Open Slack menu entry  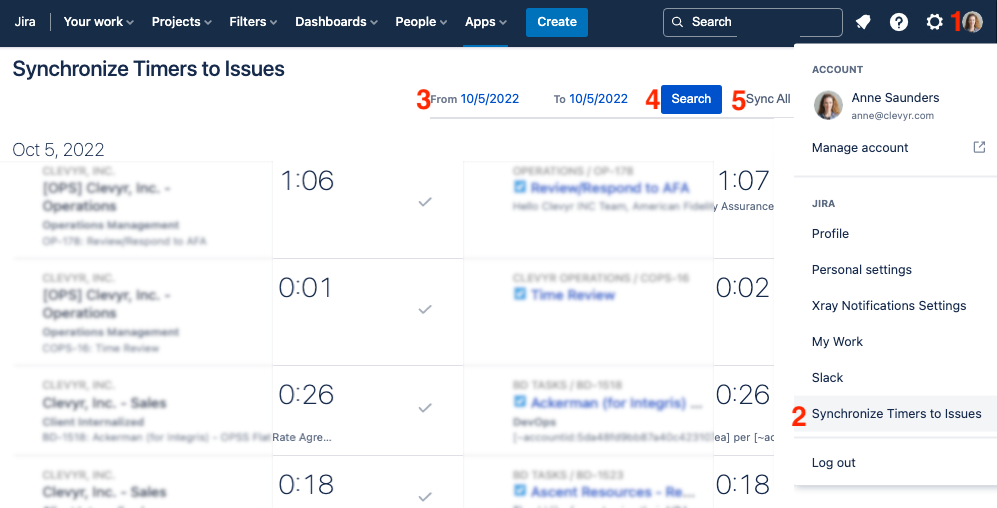pyautogui.click(x=827, y=378)
